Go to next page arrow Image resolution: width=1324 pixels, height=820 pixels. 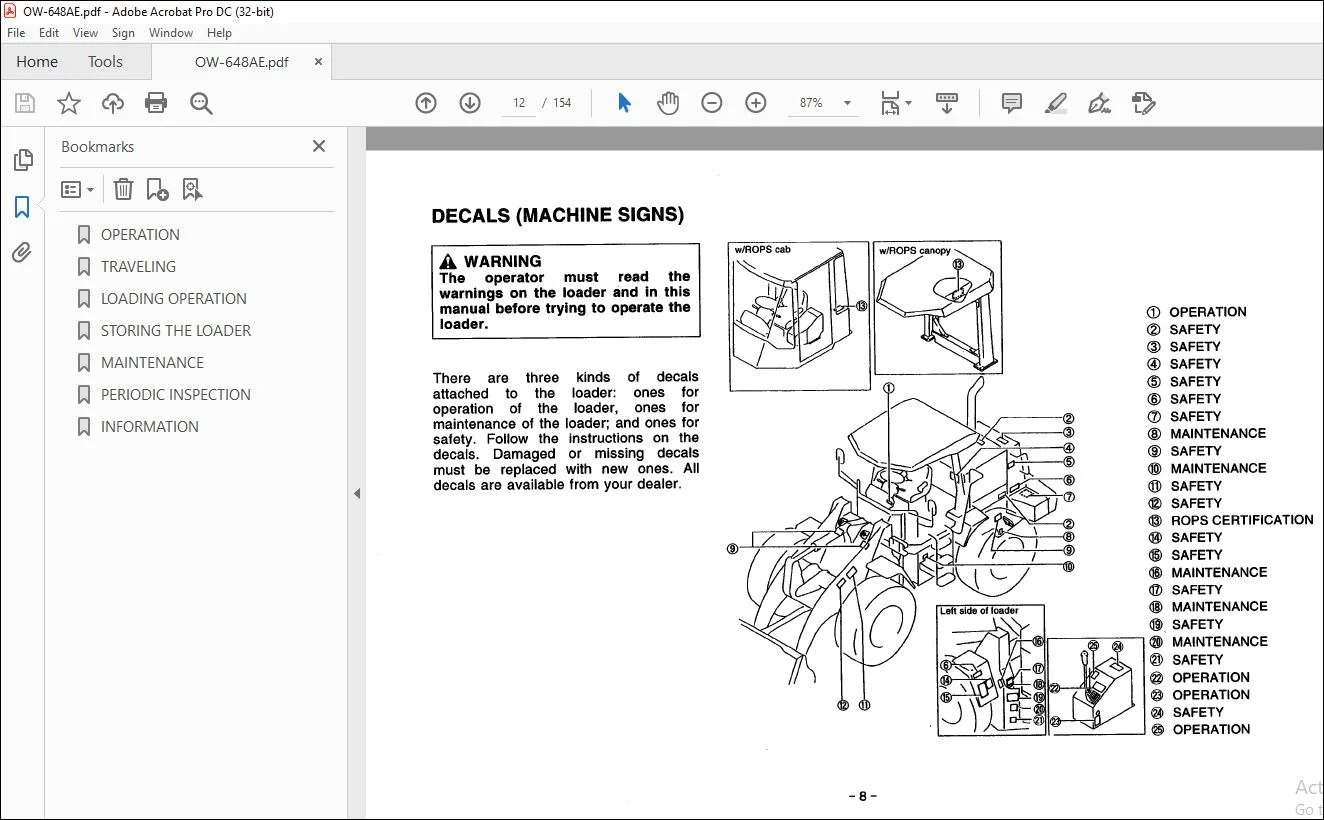pyautogui.click(x=470, y=103)
